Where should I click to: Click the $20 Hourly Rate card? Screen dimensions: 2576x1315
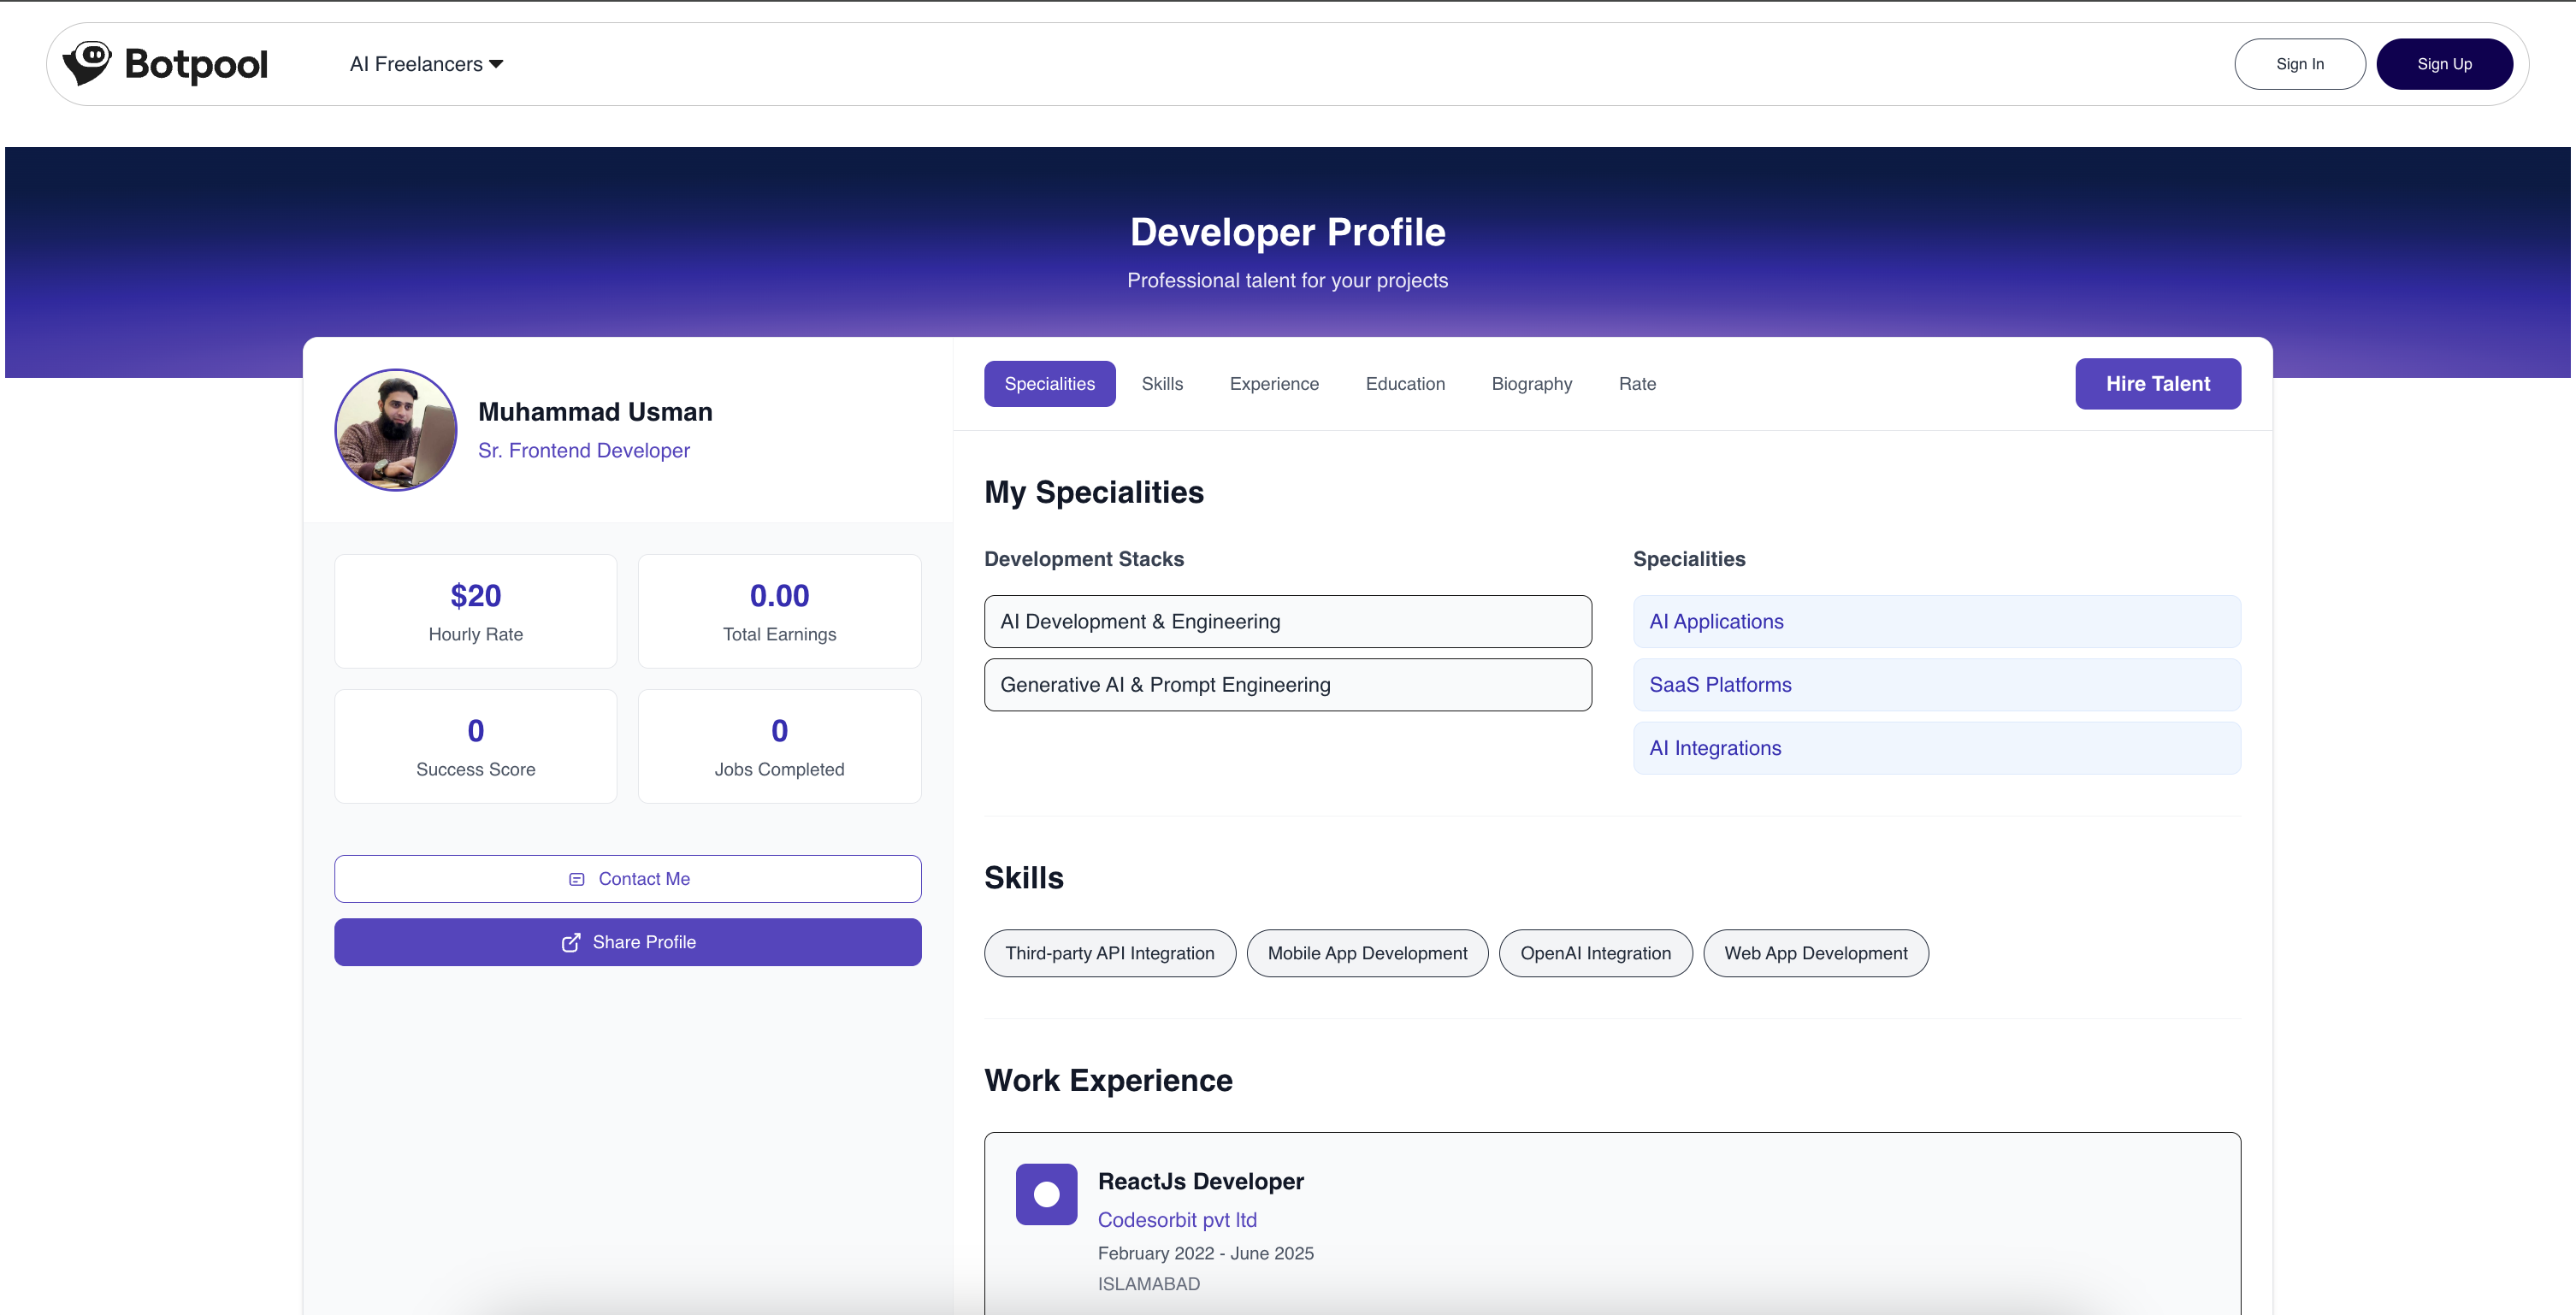click(475, 611)
